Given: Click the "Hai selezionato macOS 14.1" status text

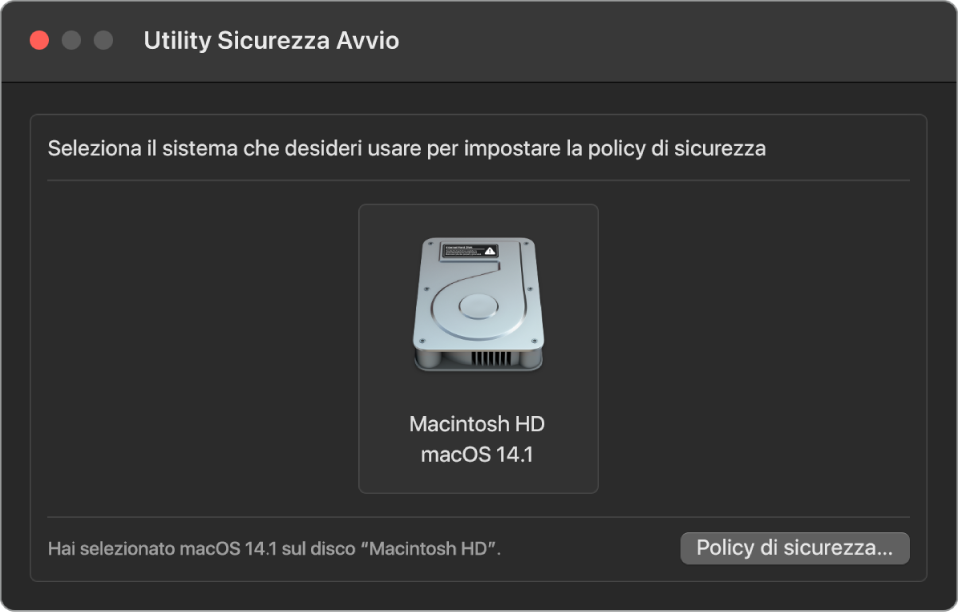Looking at the screenshot, I should coord(274,549).
